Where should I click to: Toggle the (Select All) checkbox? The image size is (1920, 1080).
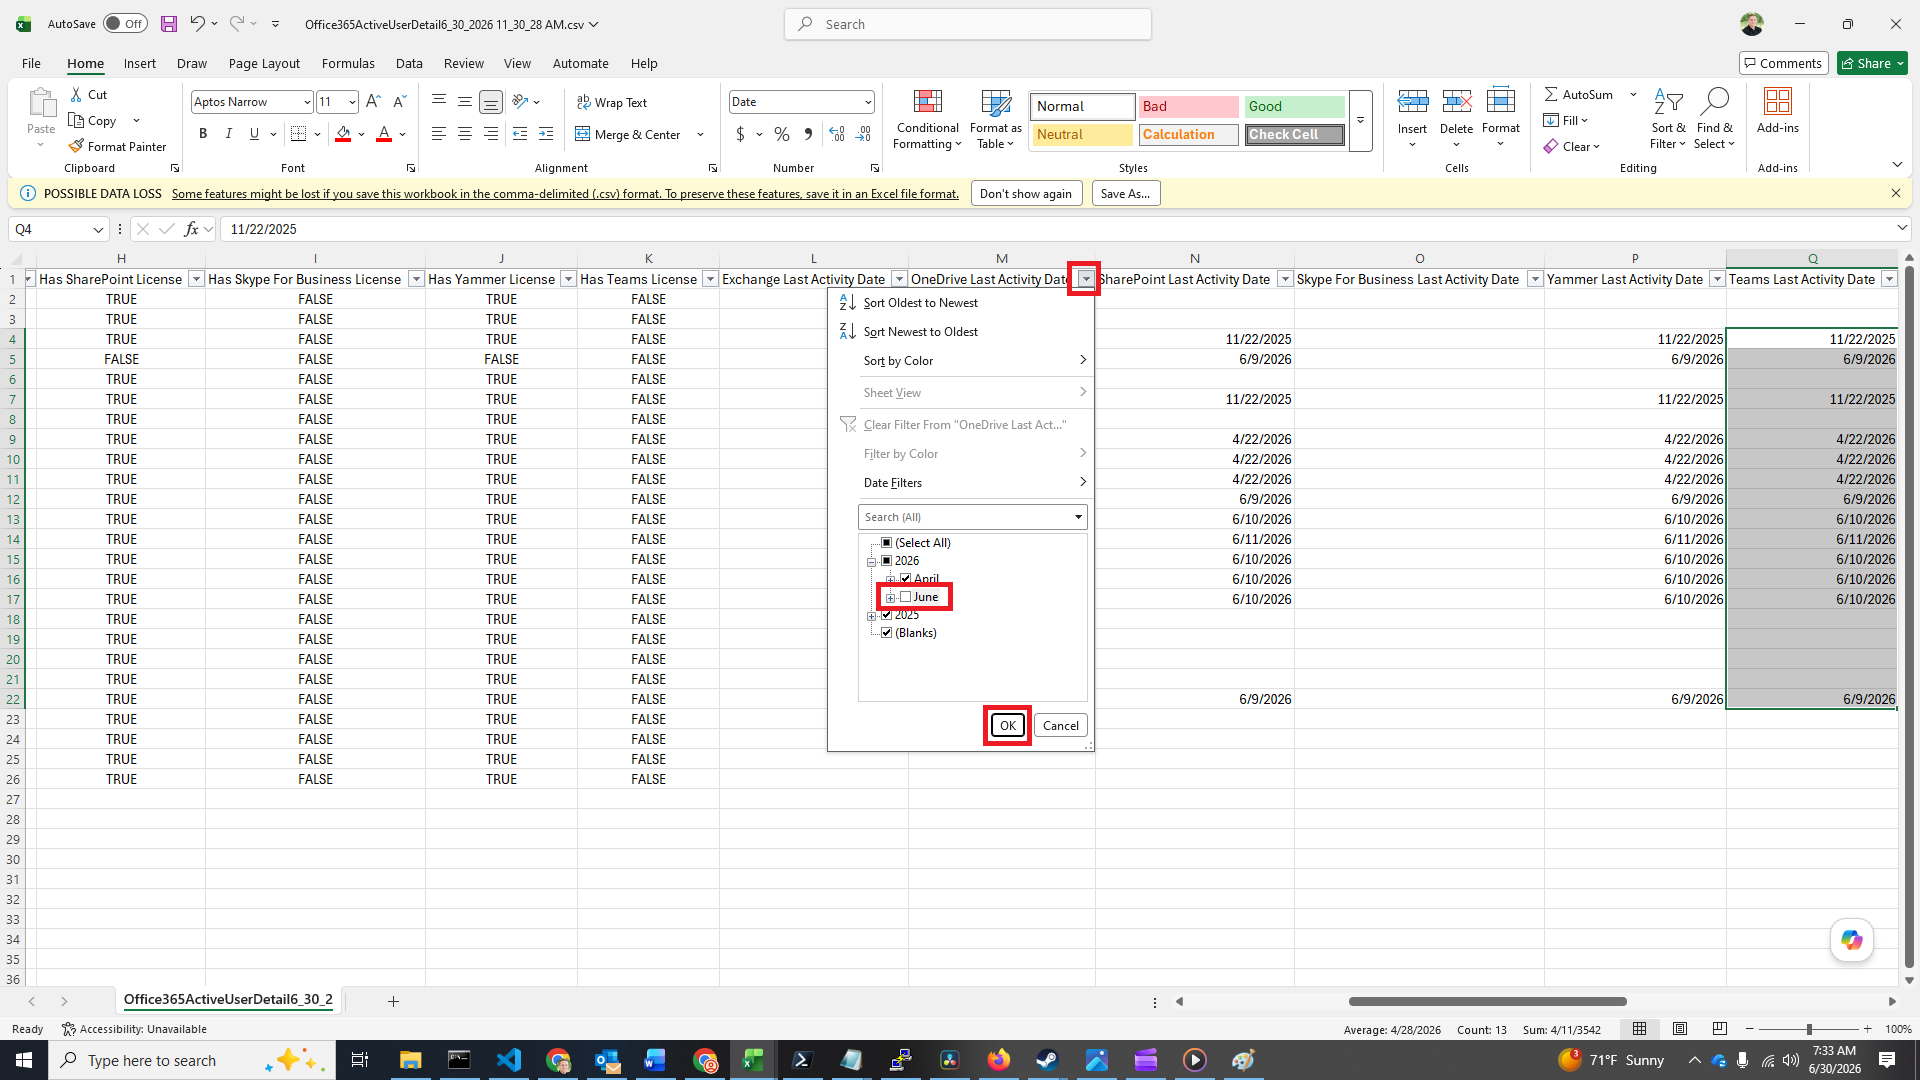coord(886,542)
